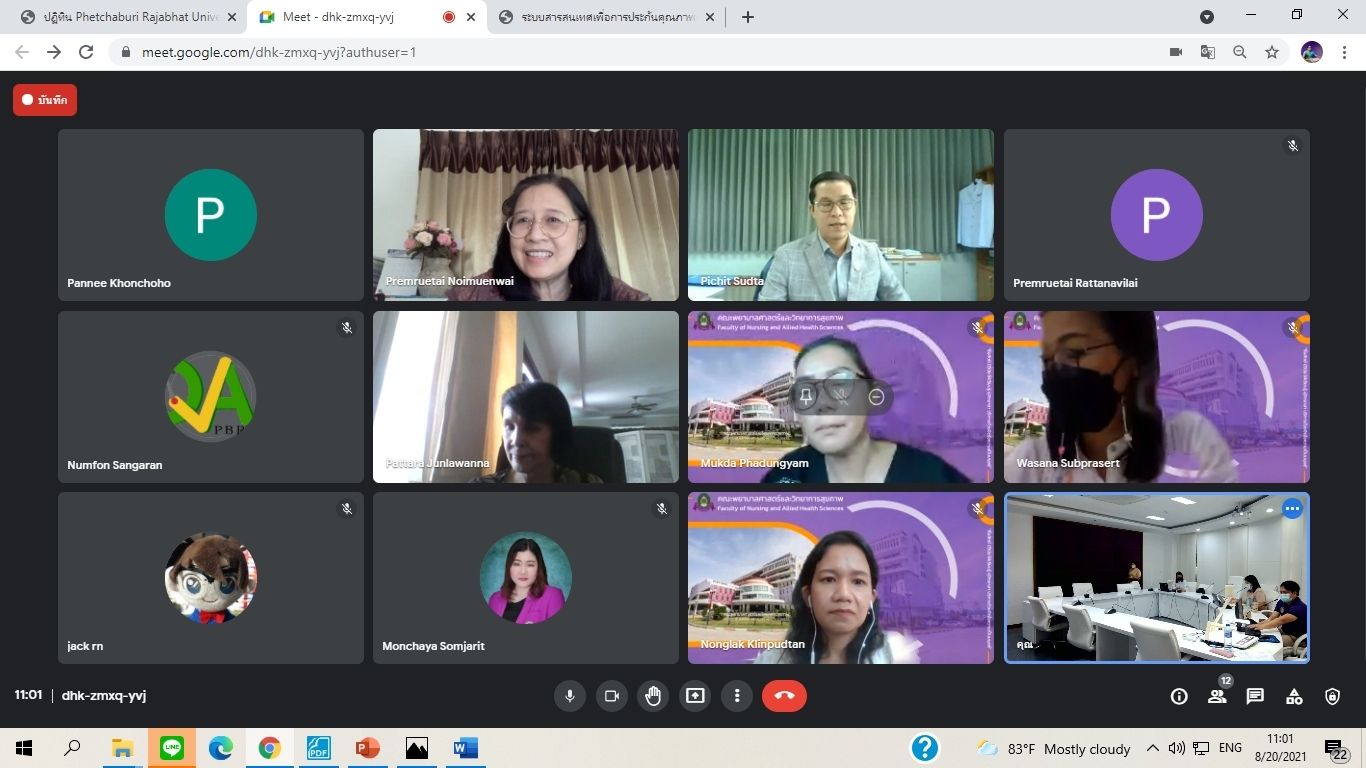
Task: Switch to the Phetchaburi Rajabhat University tab
Action: [x=130, y=17]
